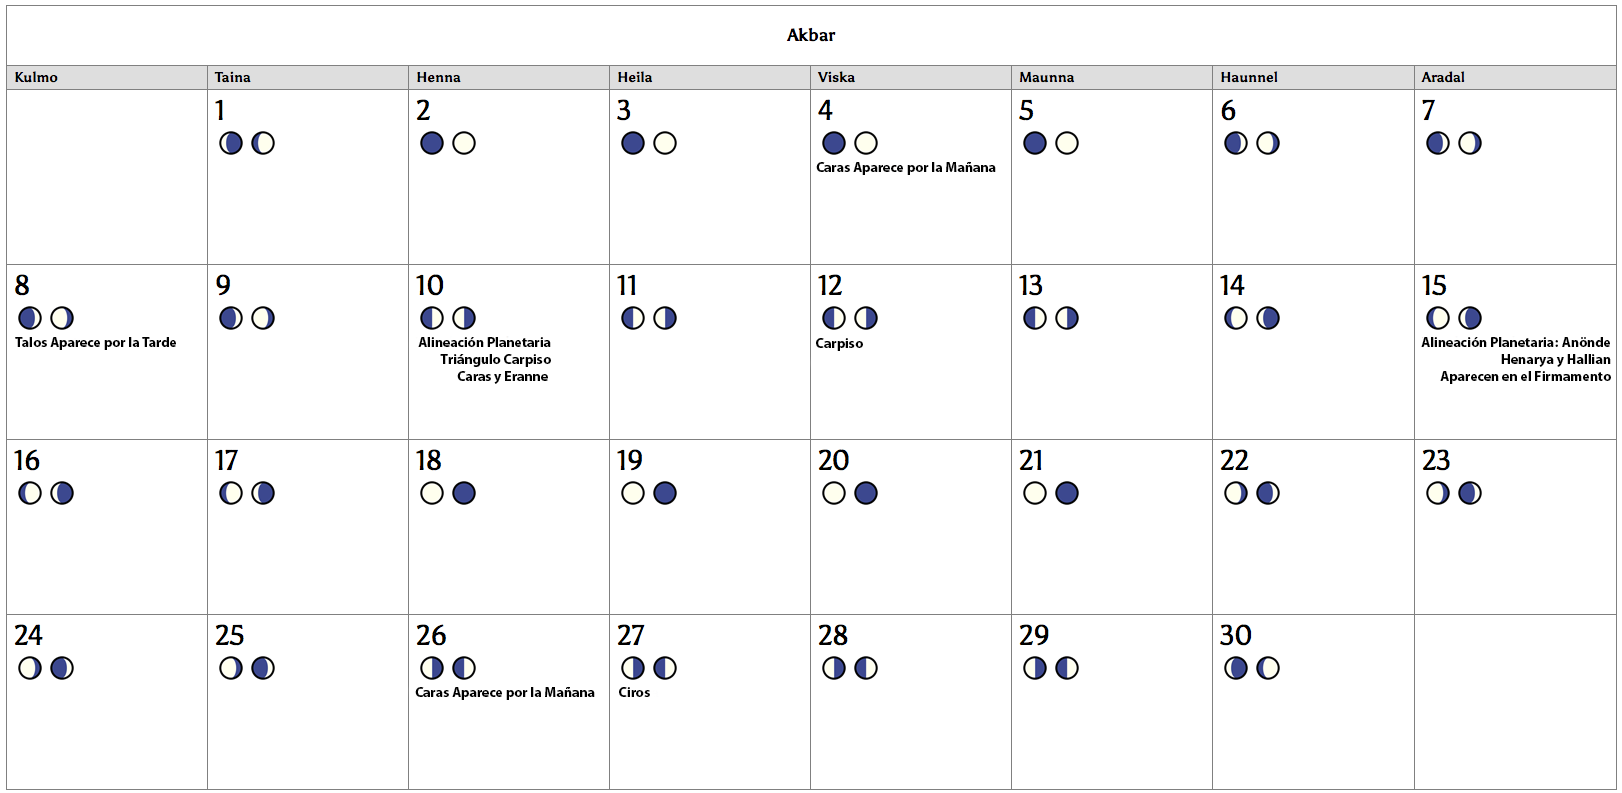Viewport: 1622px width, 793px height.
Task: Click the Akbar month title
Action: 811,35
